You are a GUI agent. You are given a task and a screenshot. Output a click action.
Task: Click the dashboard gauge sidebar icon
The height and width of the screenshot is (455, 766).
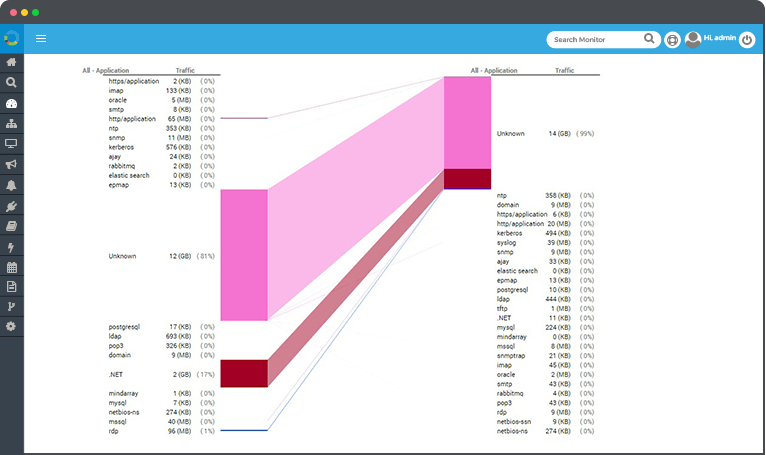point(11,103)
